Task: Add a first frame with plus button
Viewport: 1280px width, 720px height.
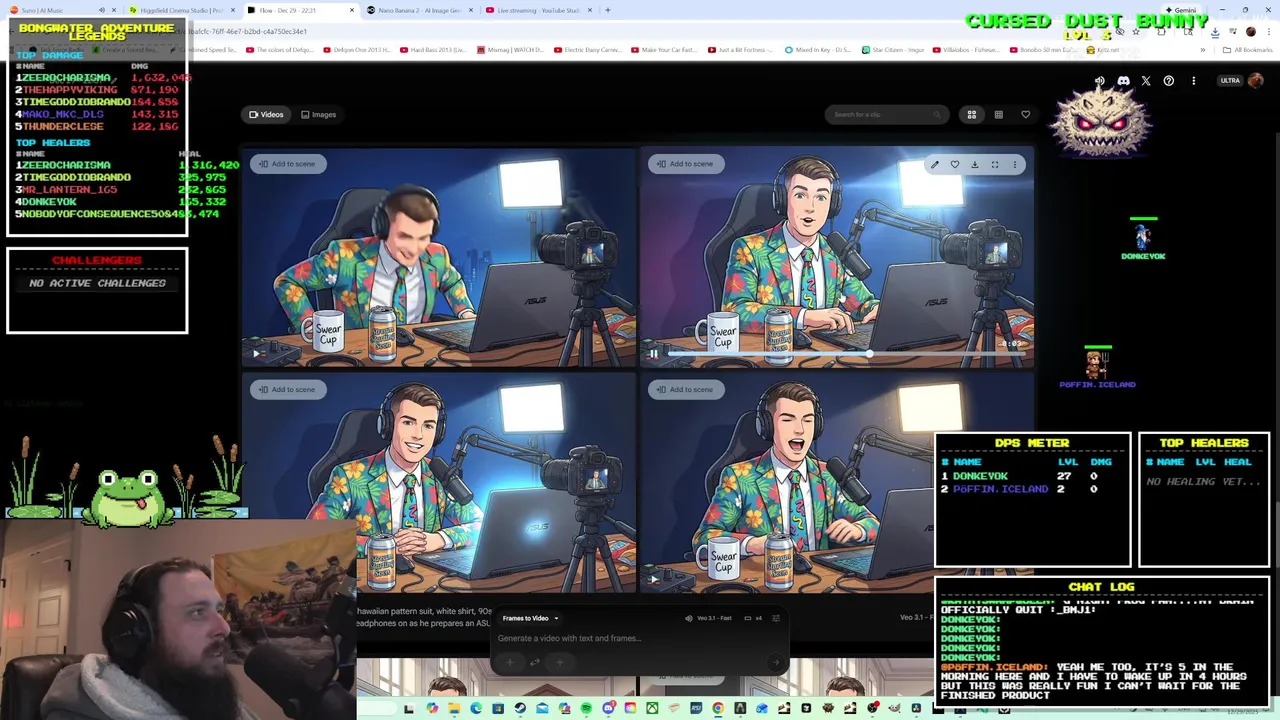Action: coord(510,662)
